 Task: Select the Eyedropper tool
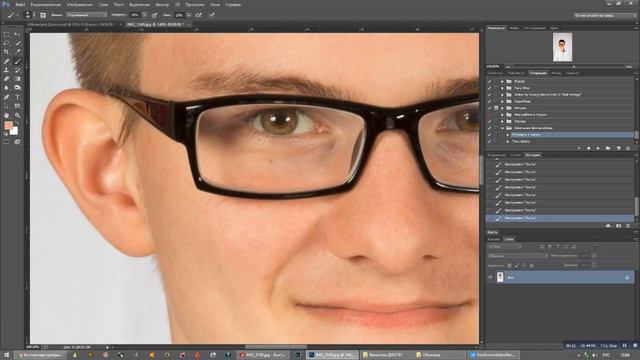coord(17,52)
